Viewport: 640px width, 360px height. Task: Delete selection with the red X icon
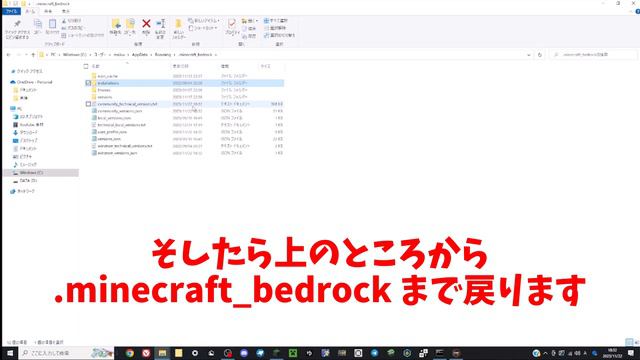coord(146,24)
